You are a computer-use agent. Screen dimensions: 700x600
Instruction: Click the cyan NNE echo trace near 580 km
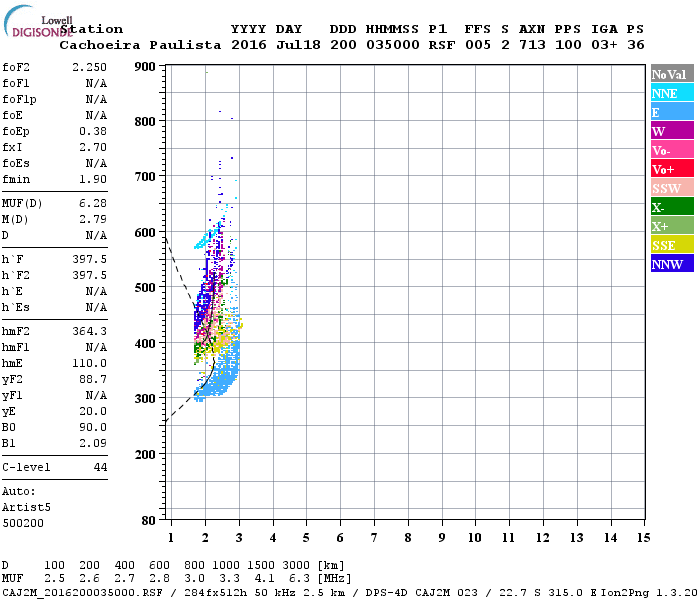(206, 238)
